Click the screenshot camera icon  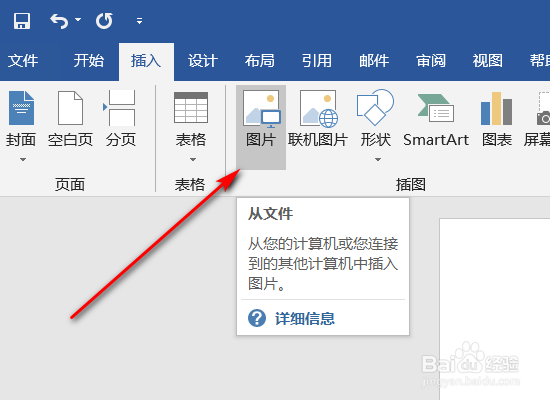coord(543,119)
